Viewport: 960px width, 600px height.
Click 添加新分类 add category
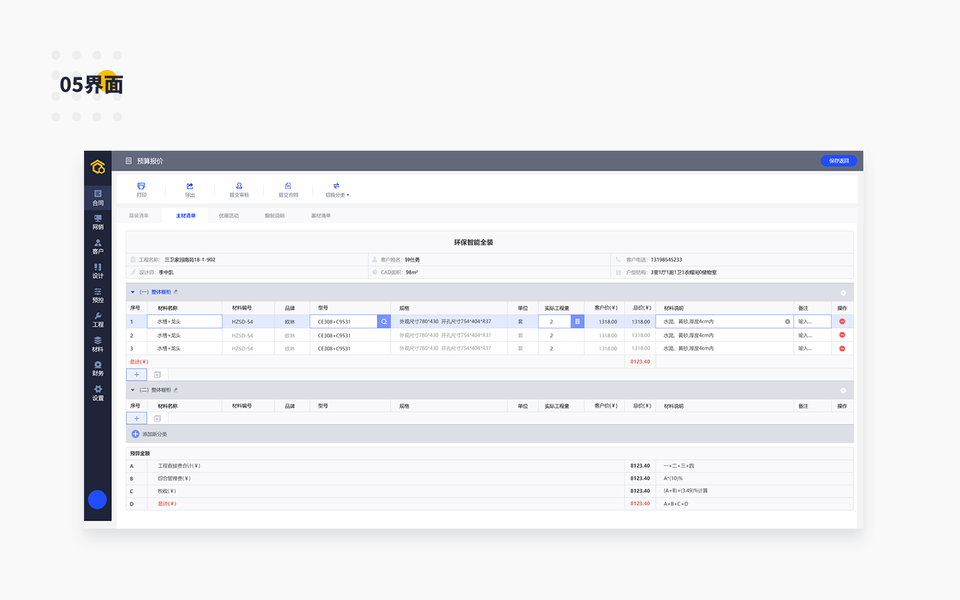click(149, 434)
